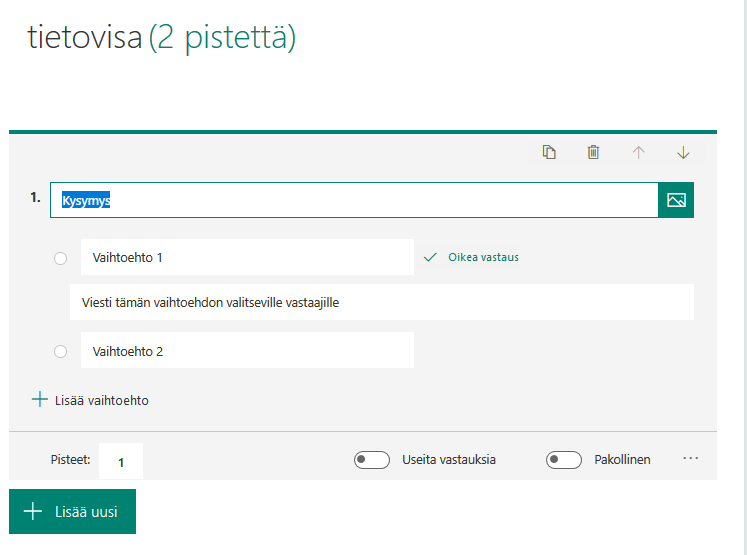Image resolution: width=747 pixels, height=555 pixels.
Task: Click the plus icon beside Lisää vaihtoehto
Action: tap(40, 399)
